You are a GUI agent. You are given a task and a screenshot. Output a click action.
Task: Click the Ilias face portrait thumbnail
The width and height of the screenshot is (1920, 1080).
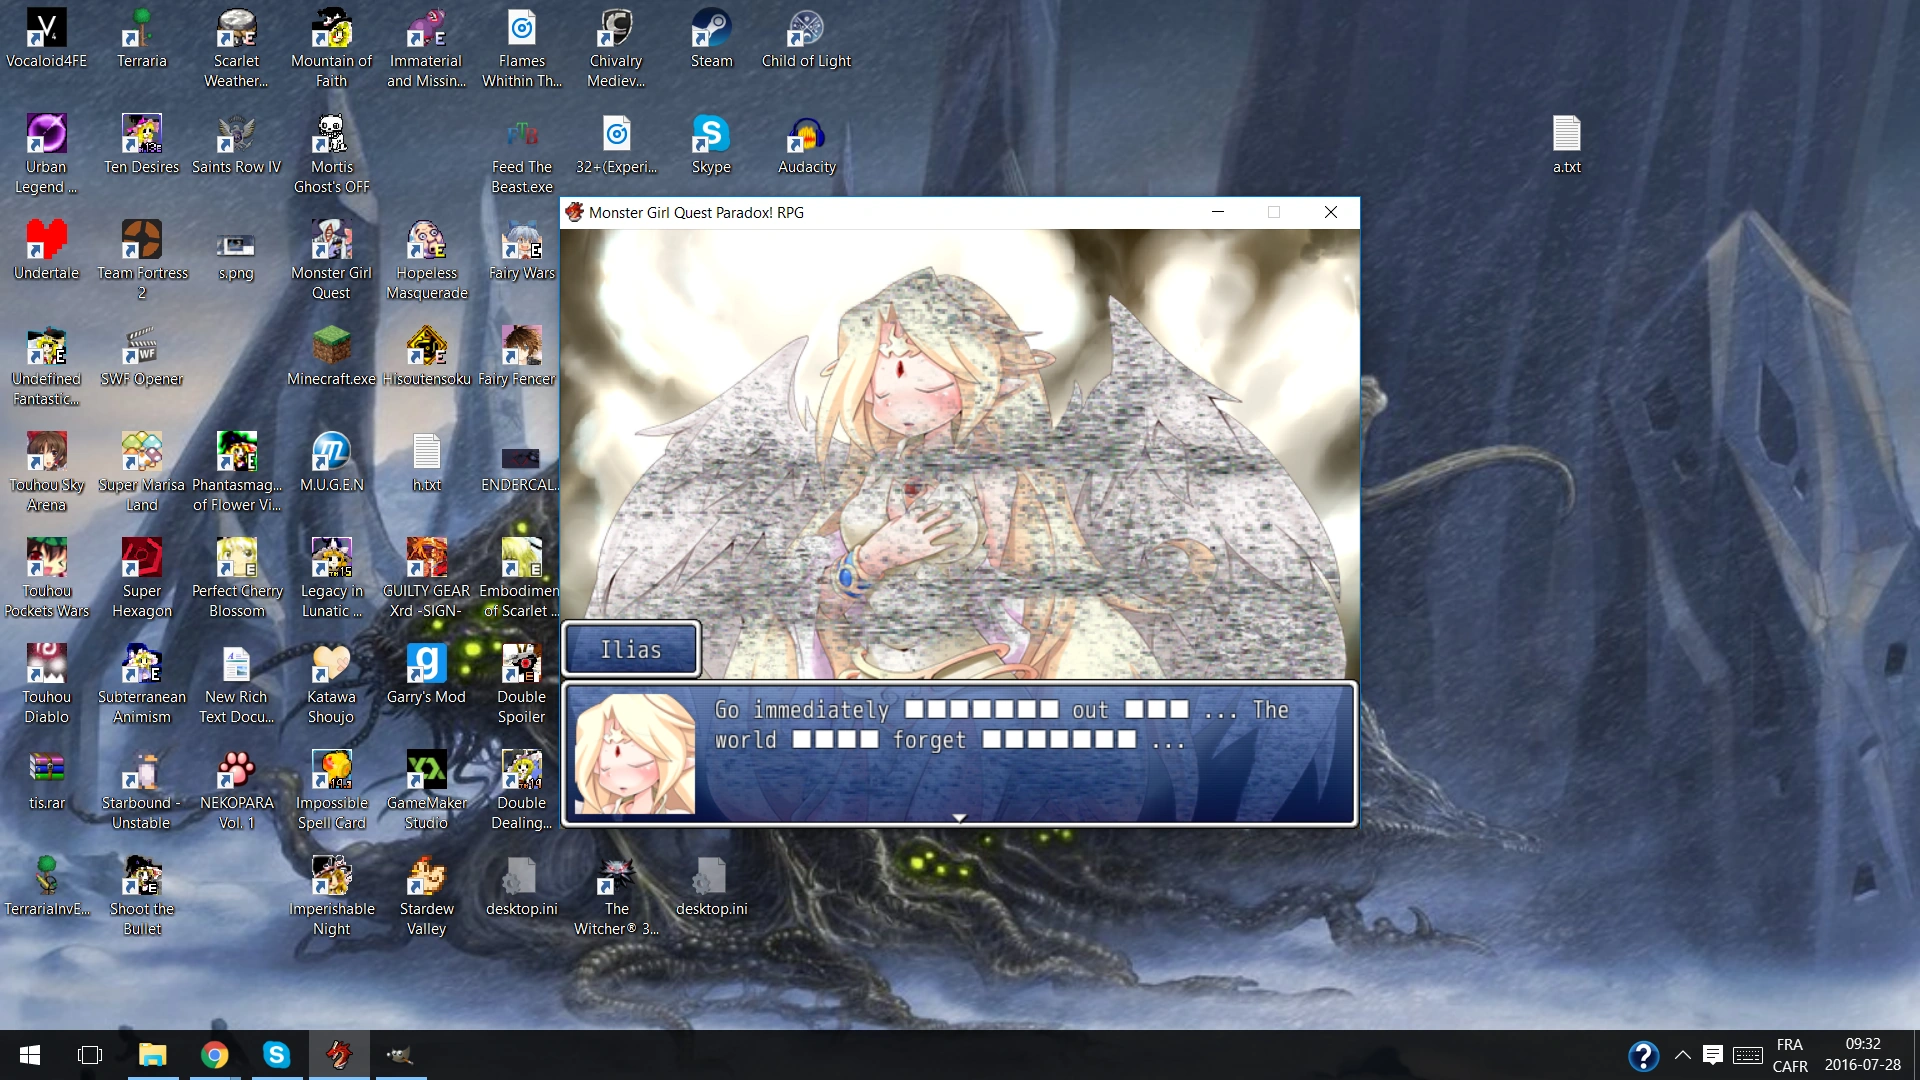(635, 754)
